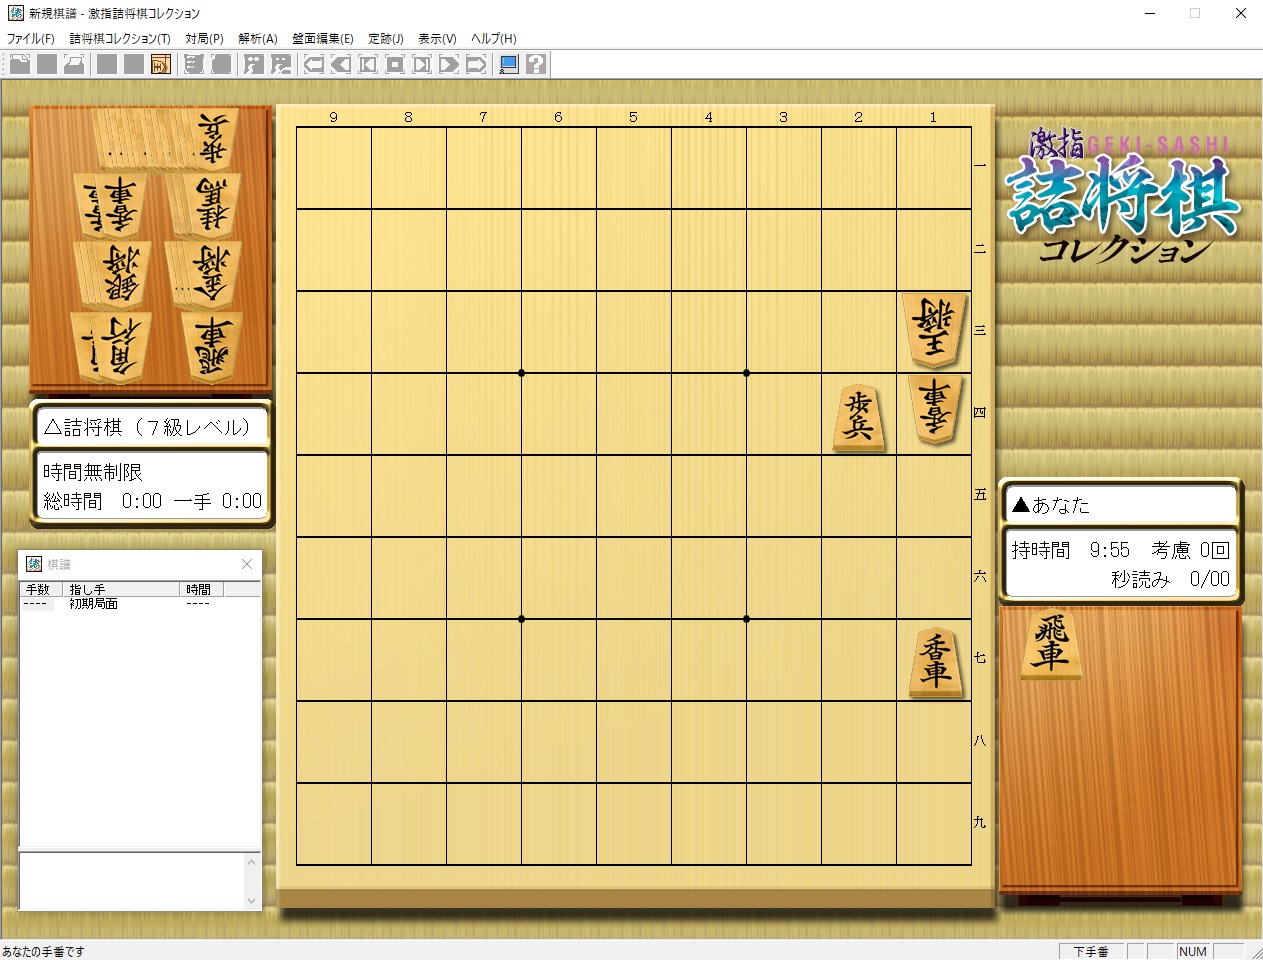The height and width of the screenshot is (960, 1263).
Task: Pick up the 飛車 rook in hand
Action: pos(1051,645)
